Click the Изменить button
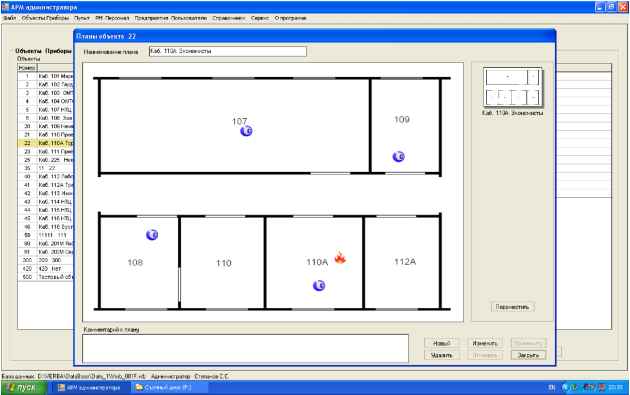 [485, 343]
